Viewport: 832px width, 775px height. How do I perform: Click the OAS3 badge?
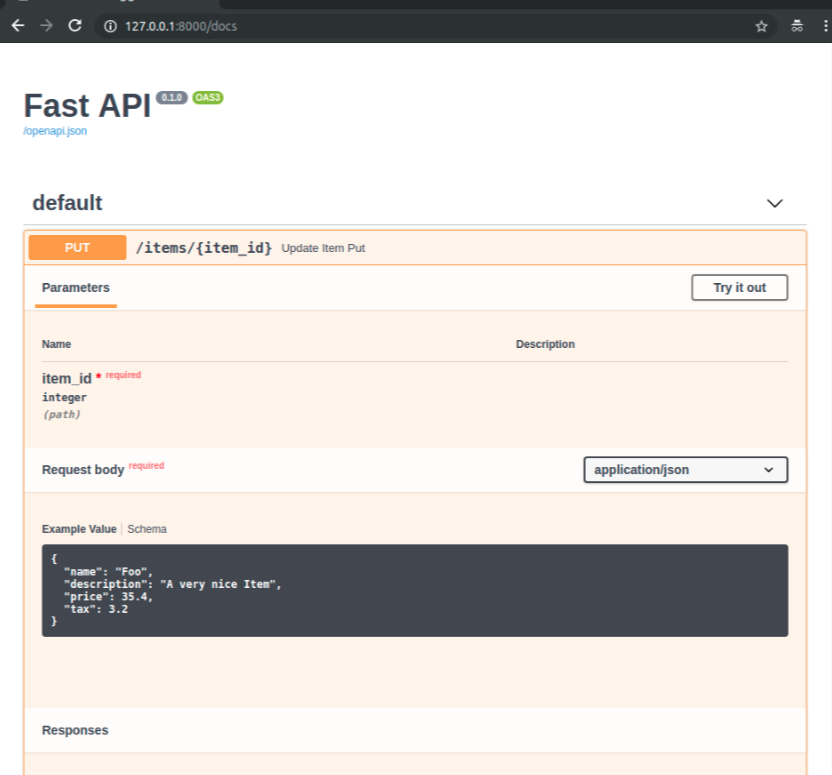207,98
